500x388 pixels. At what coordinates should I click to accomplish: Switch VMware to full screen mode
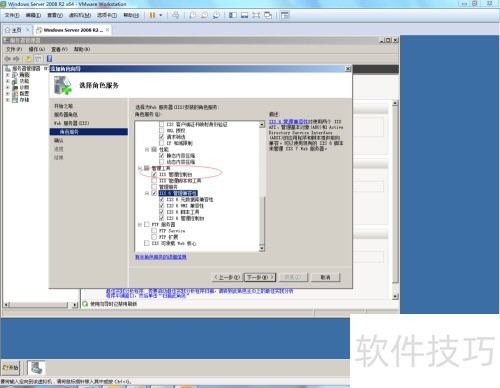[256, 15]
